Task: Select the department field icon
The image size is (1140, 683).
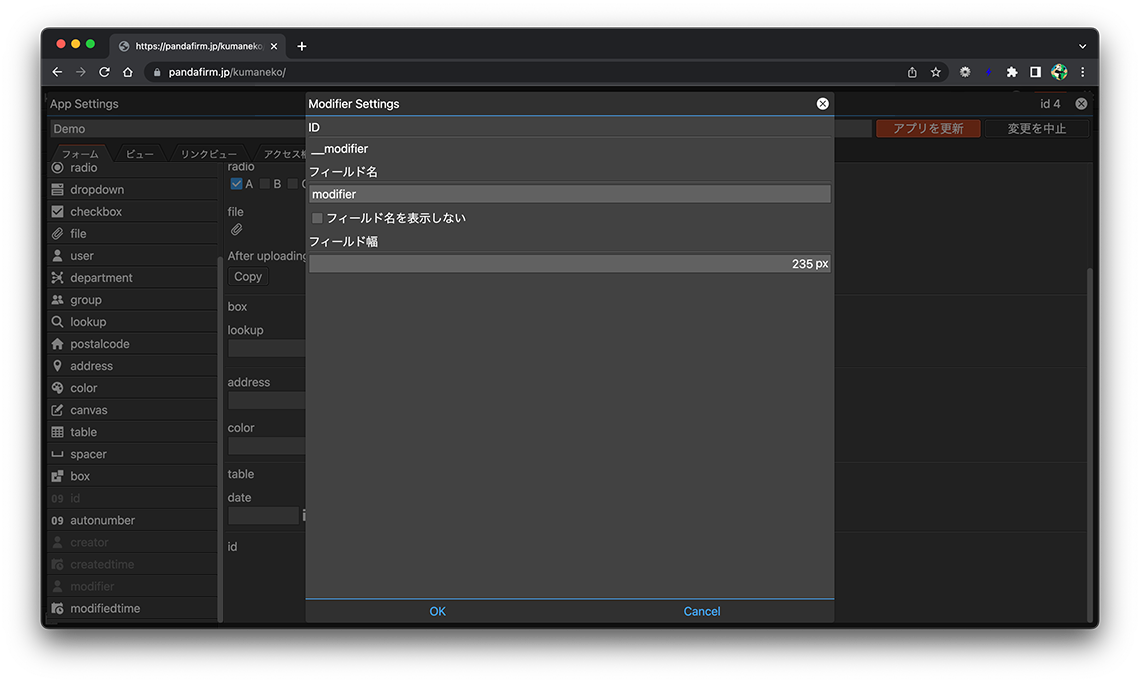Action: (x=58, y=278)
